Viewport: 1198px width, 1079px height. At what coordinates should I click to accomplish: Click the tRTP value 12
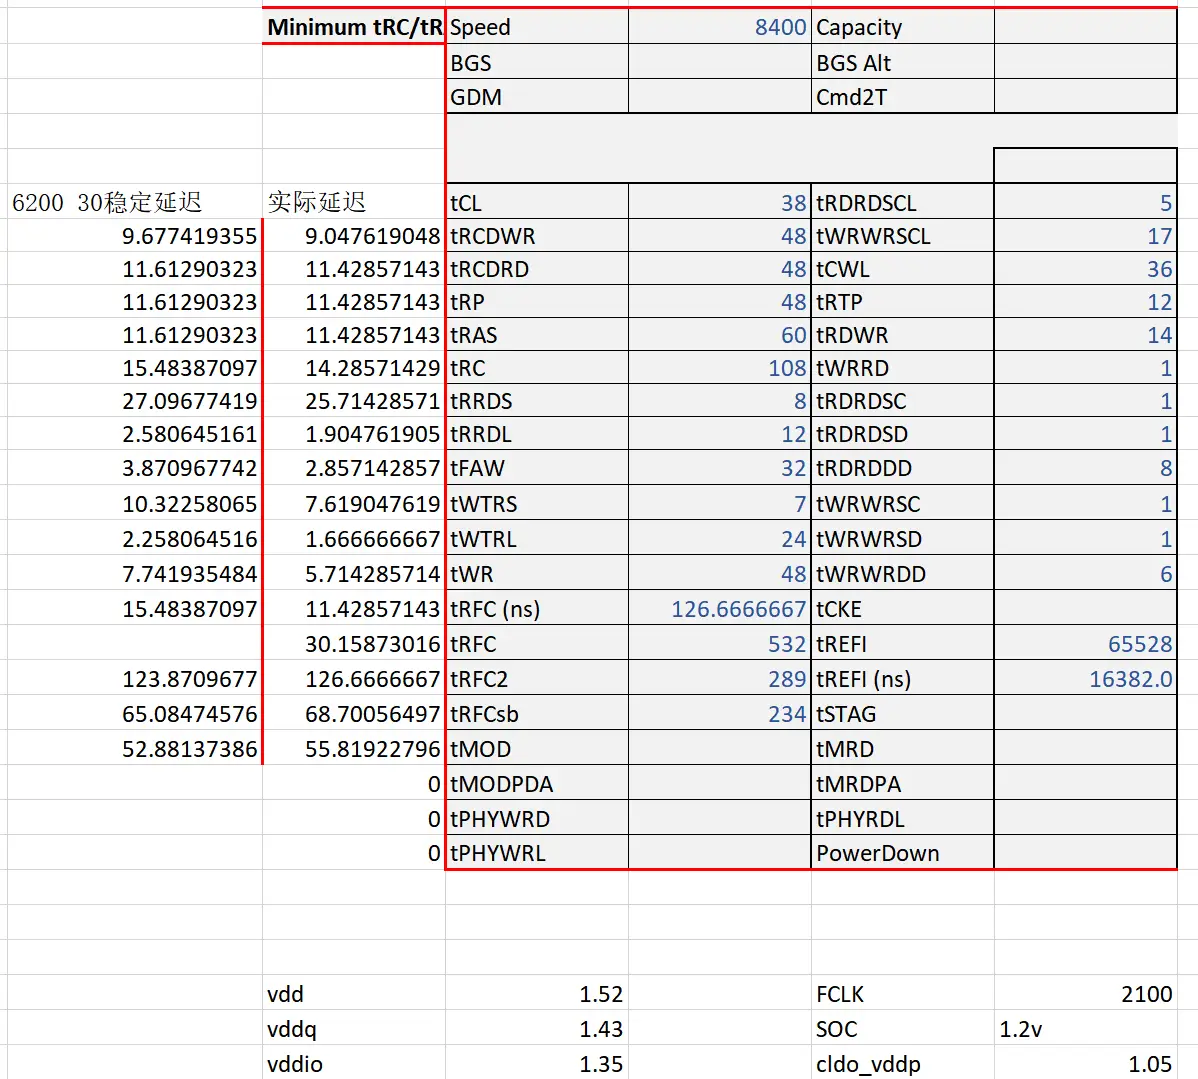(x=1085, y=301)
